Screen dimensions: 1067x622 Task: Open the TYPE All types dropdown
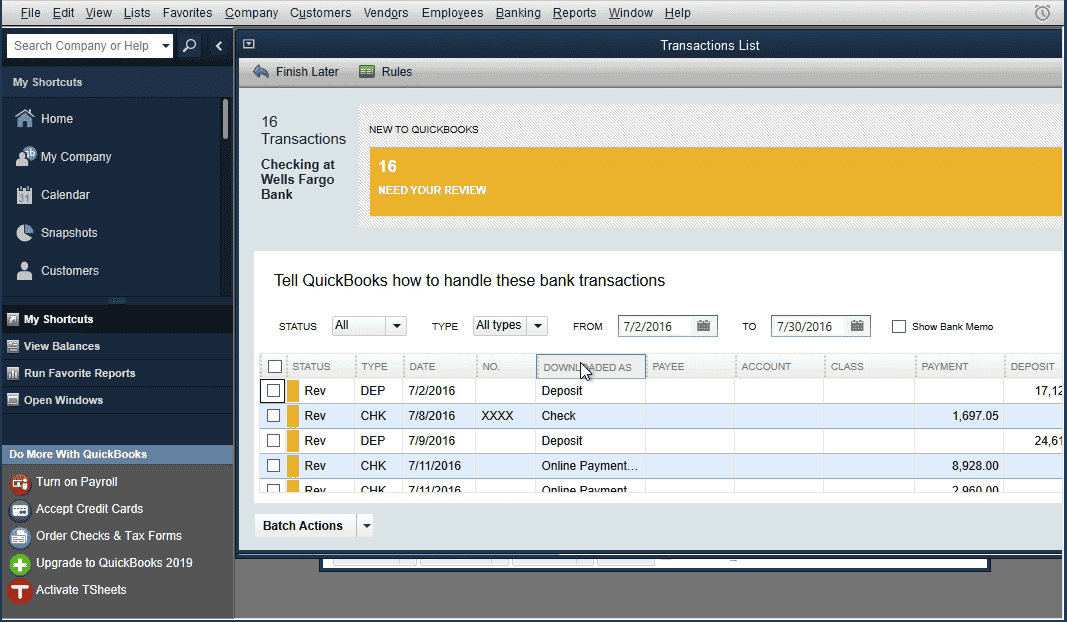tap(510, 326)
